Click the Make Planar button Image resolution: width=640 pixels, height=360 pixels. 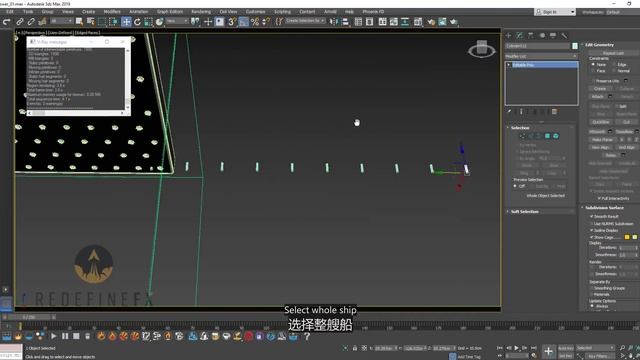tap(602, 140)
